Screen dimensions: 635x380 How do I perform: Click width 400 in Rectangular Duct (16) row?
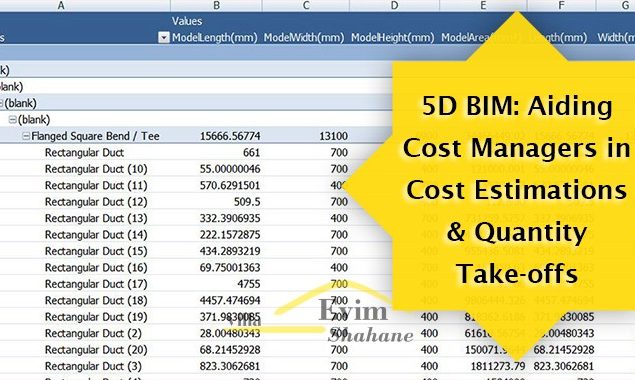339,268
